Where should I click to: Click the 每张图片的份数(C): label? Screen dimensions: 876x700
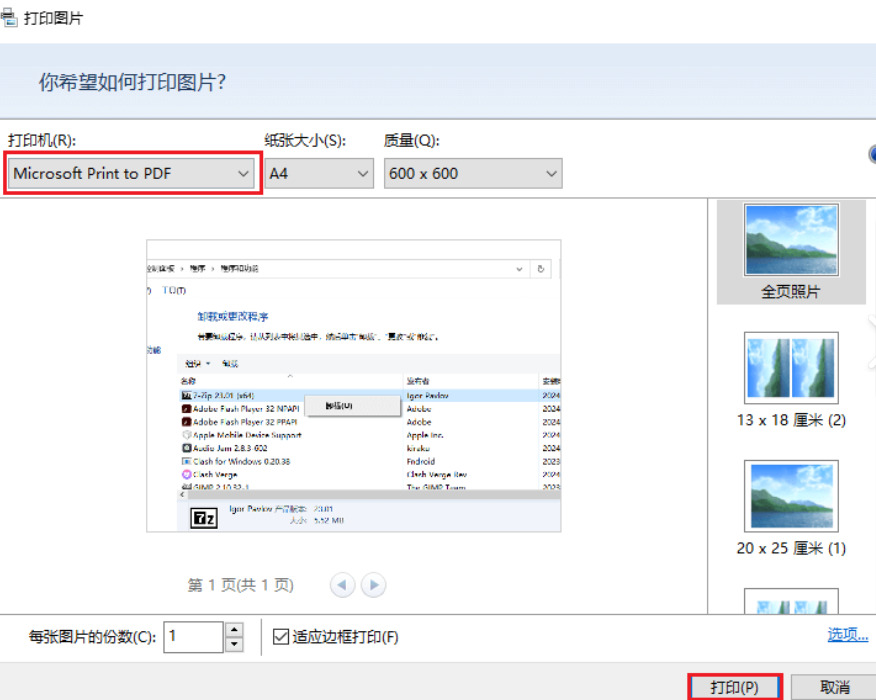92,636
